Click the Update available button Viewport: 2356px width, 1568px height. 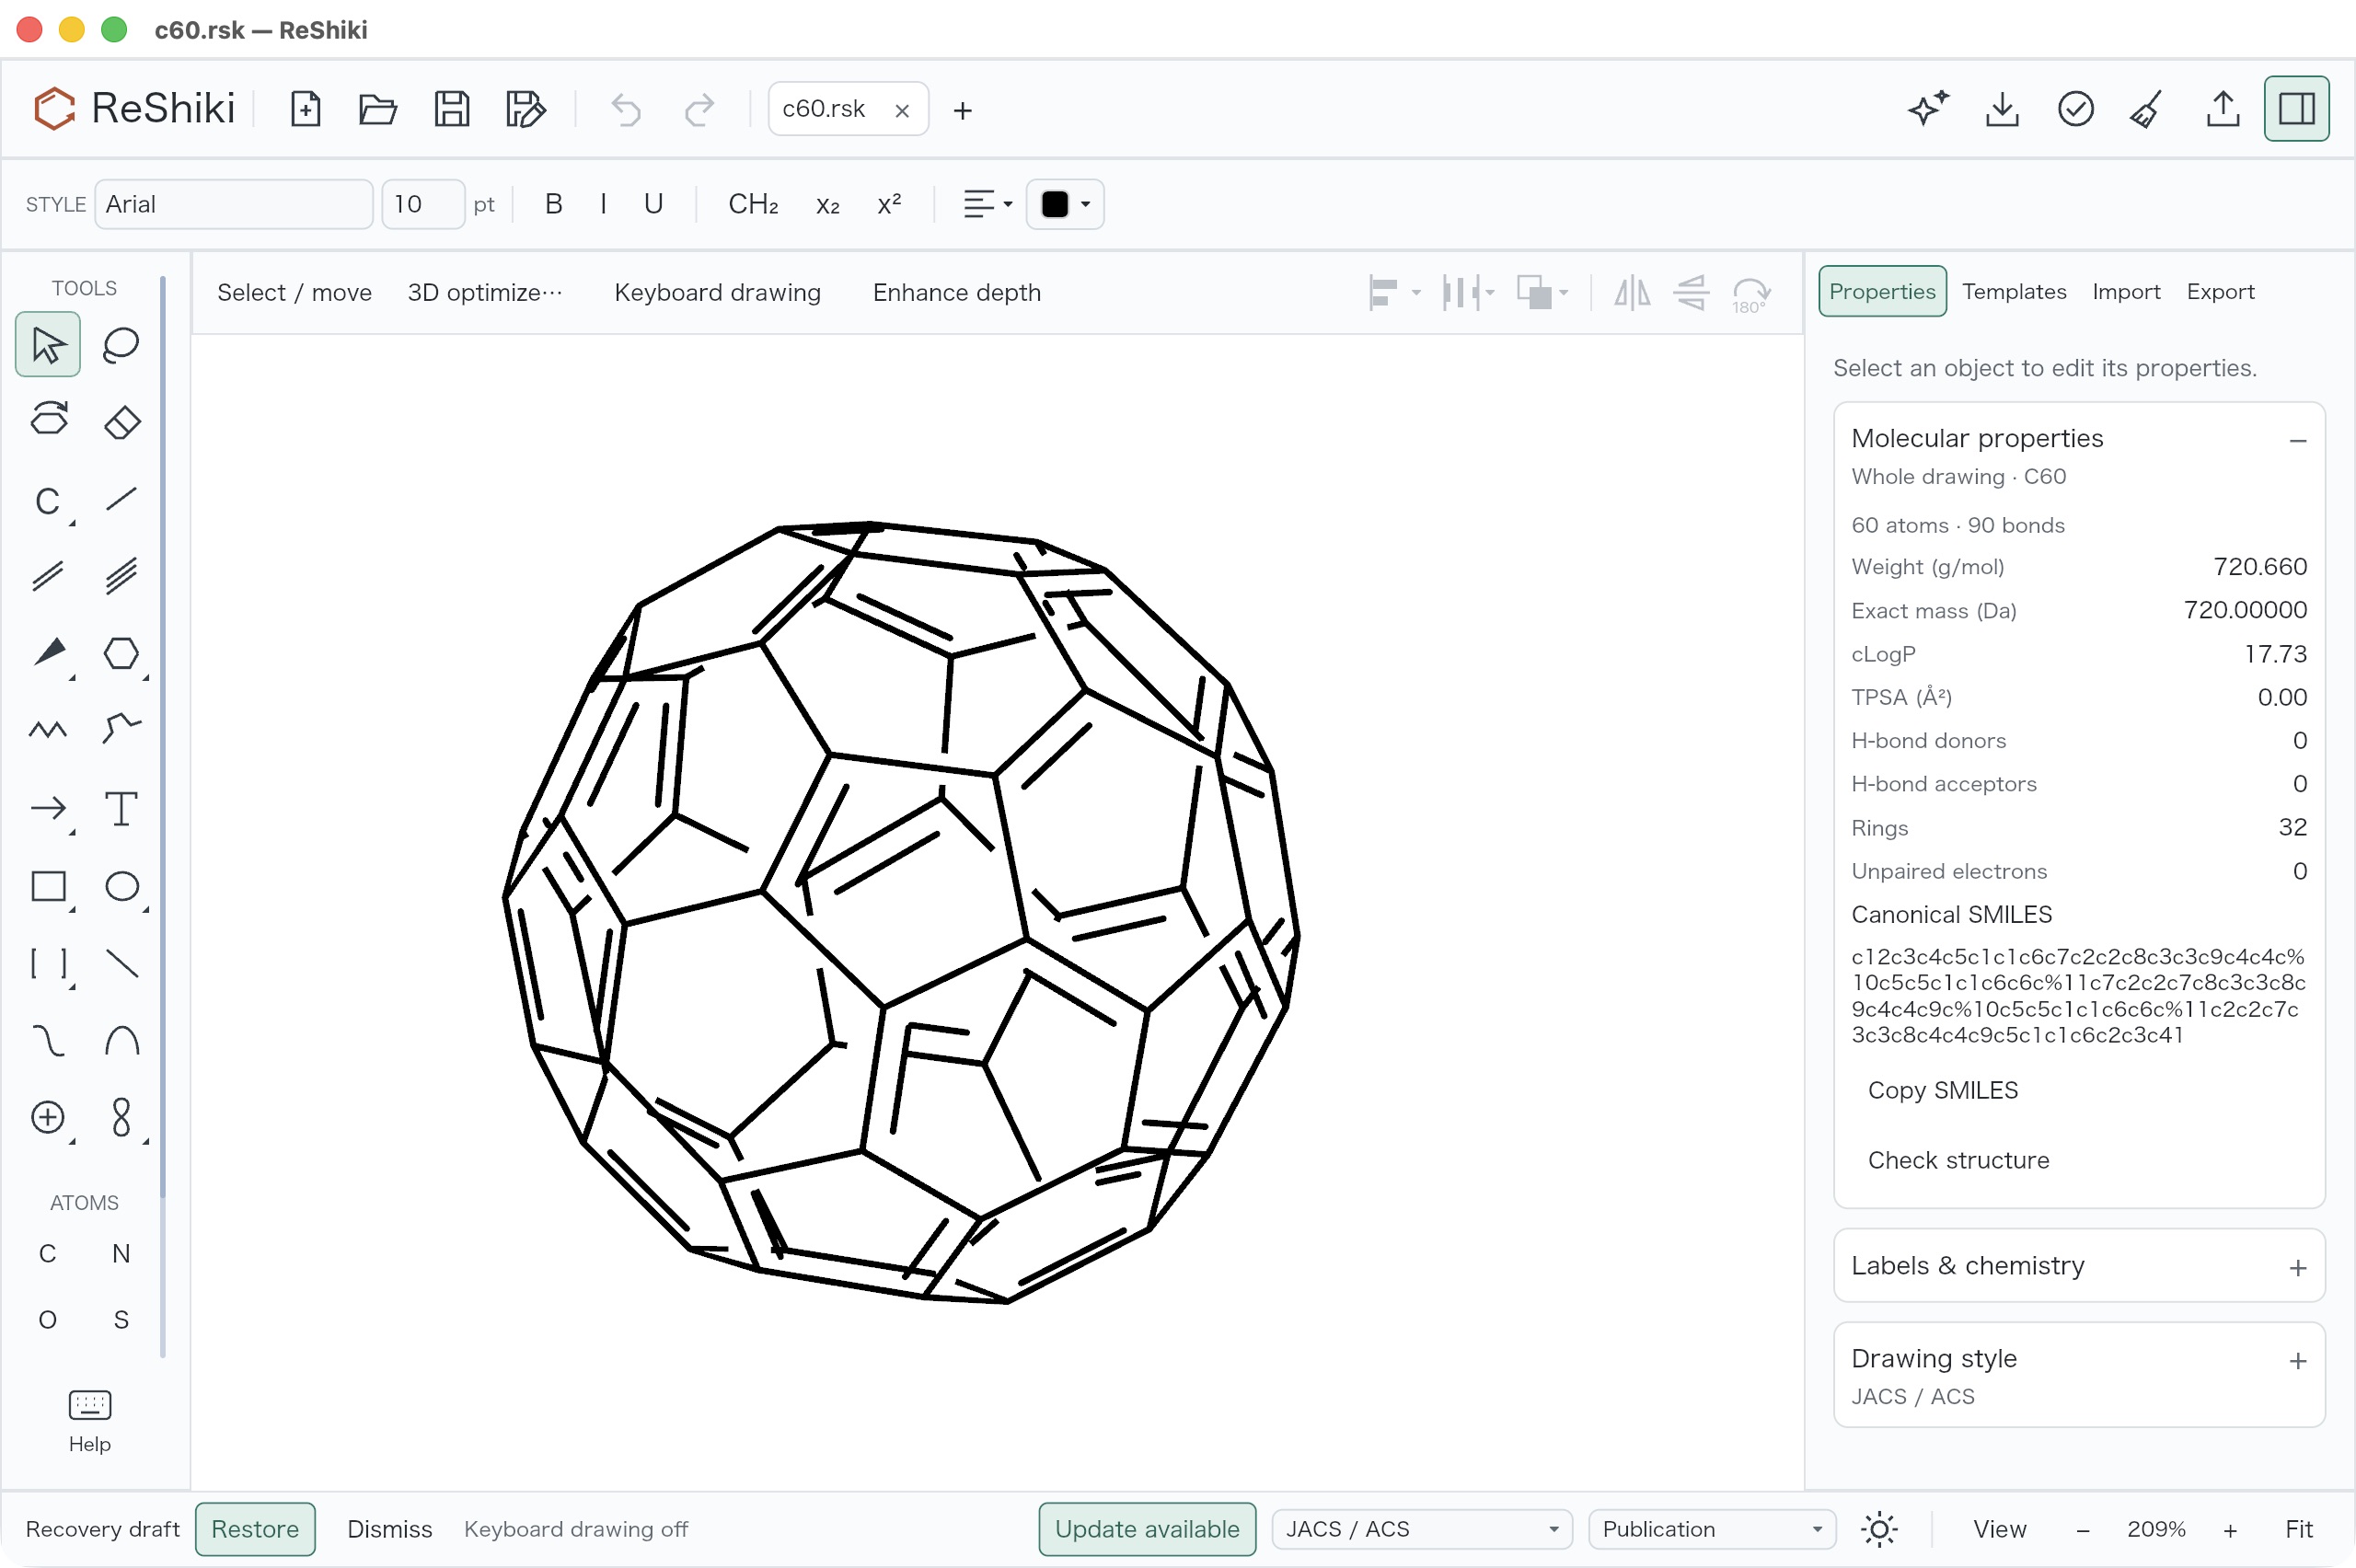[1146, 1529]
